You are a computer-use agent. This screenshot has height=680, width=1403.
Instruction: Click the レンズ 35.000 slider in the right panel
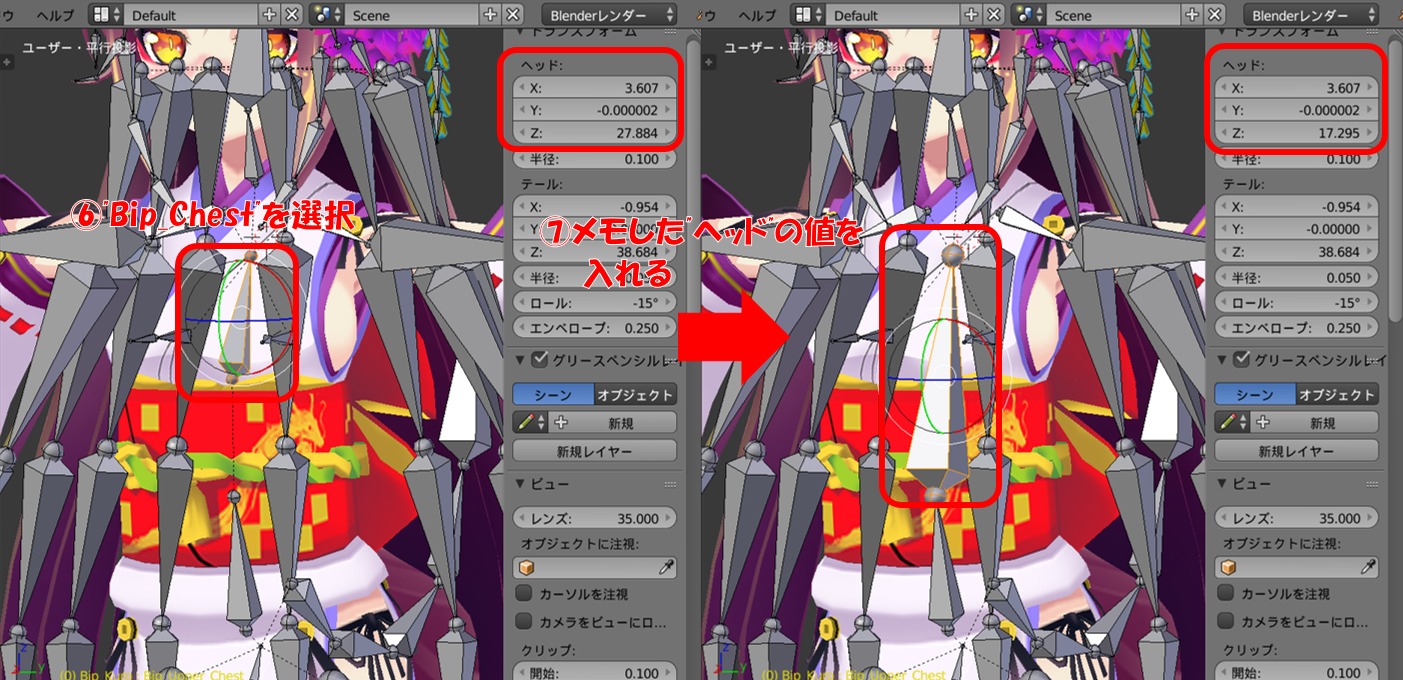[1297, 518]
